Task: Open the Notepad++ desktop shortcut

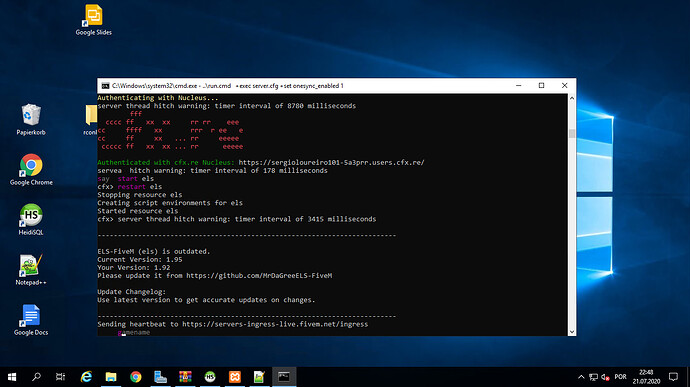Action: coord(31,270)
